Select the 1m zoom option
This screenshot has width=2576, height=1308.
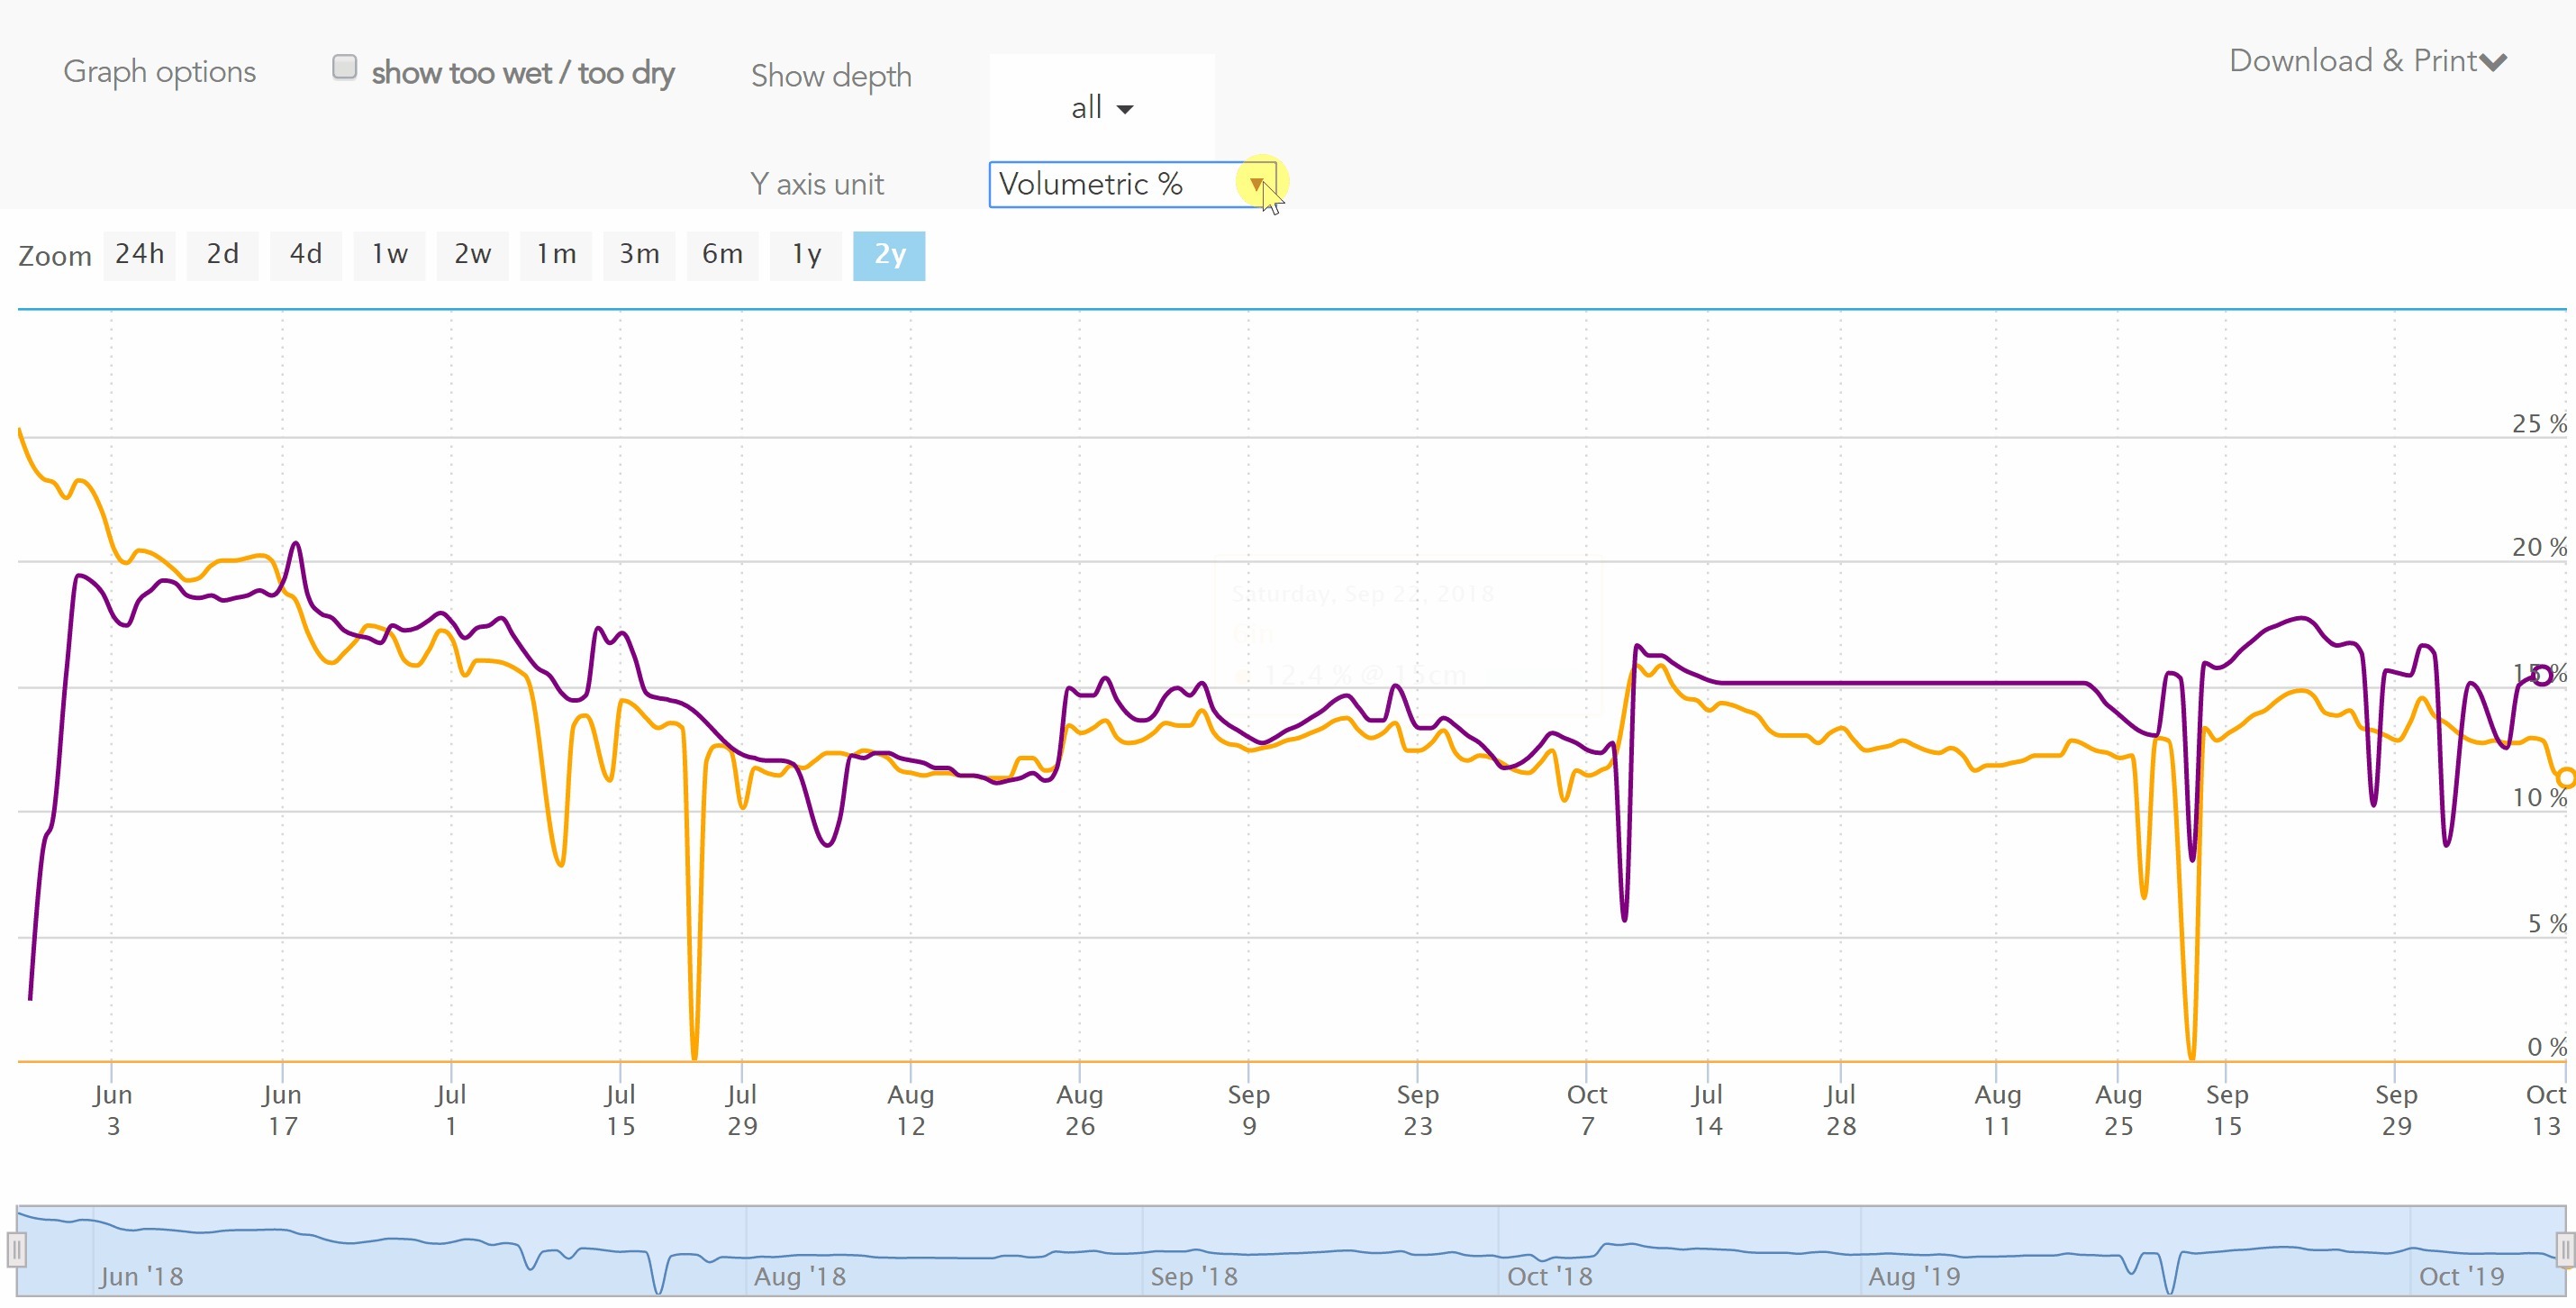(x=556, y=255)
